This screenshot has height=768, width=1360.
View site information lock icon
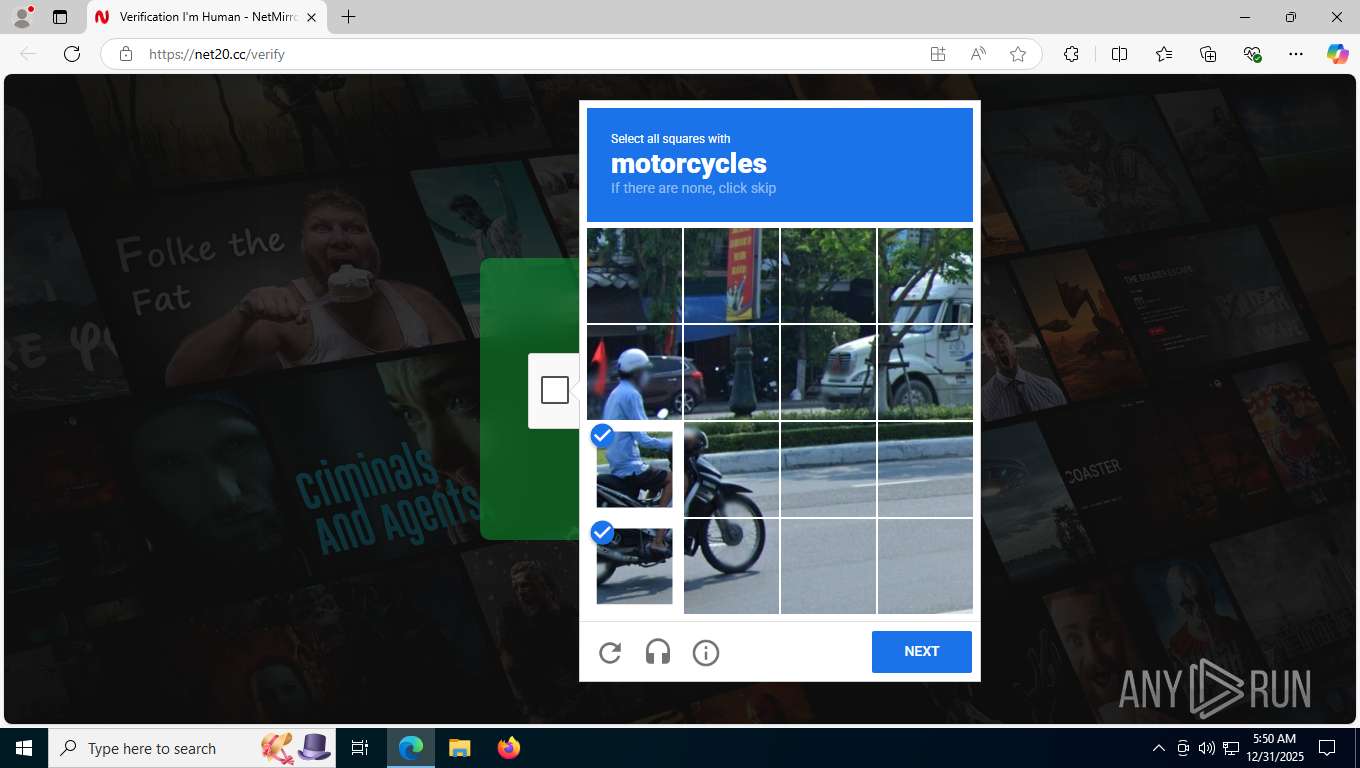click(x=126, y=54)
